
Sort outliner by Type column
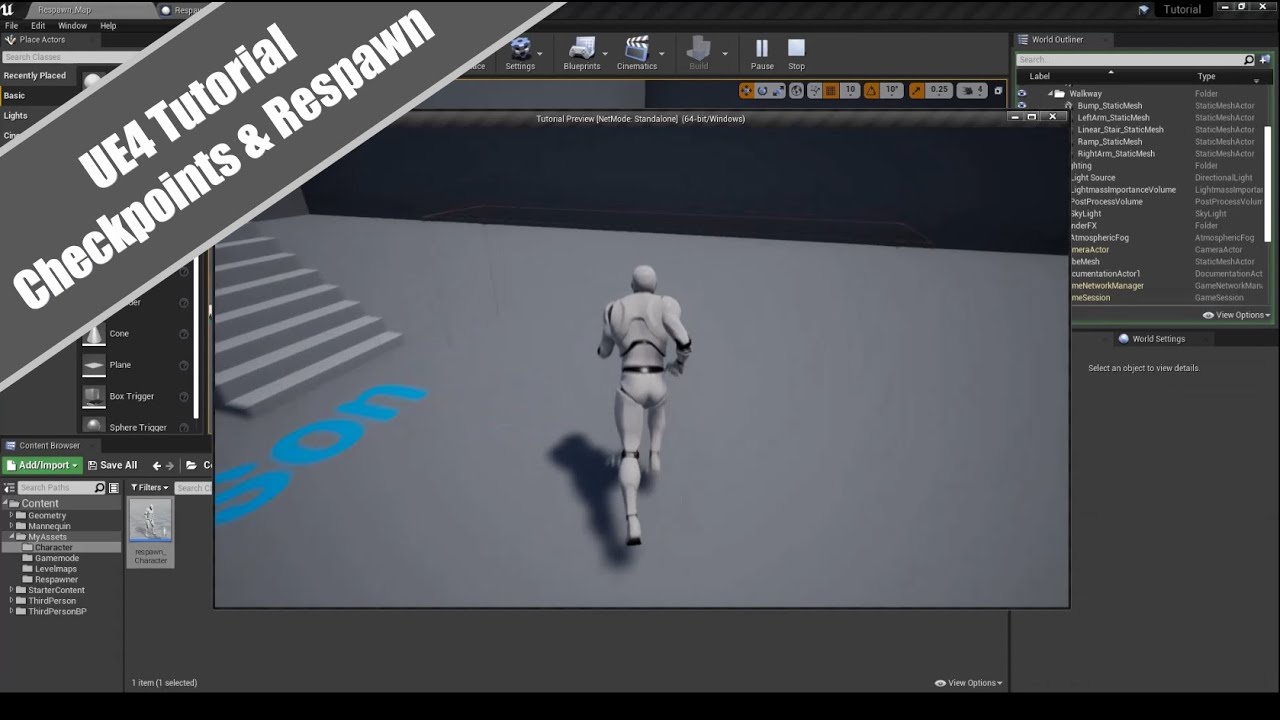(x=1206, y=76)
